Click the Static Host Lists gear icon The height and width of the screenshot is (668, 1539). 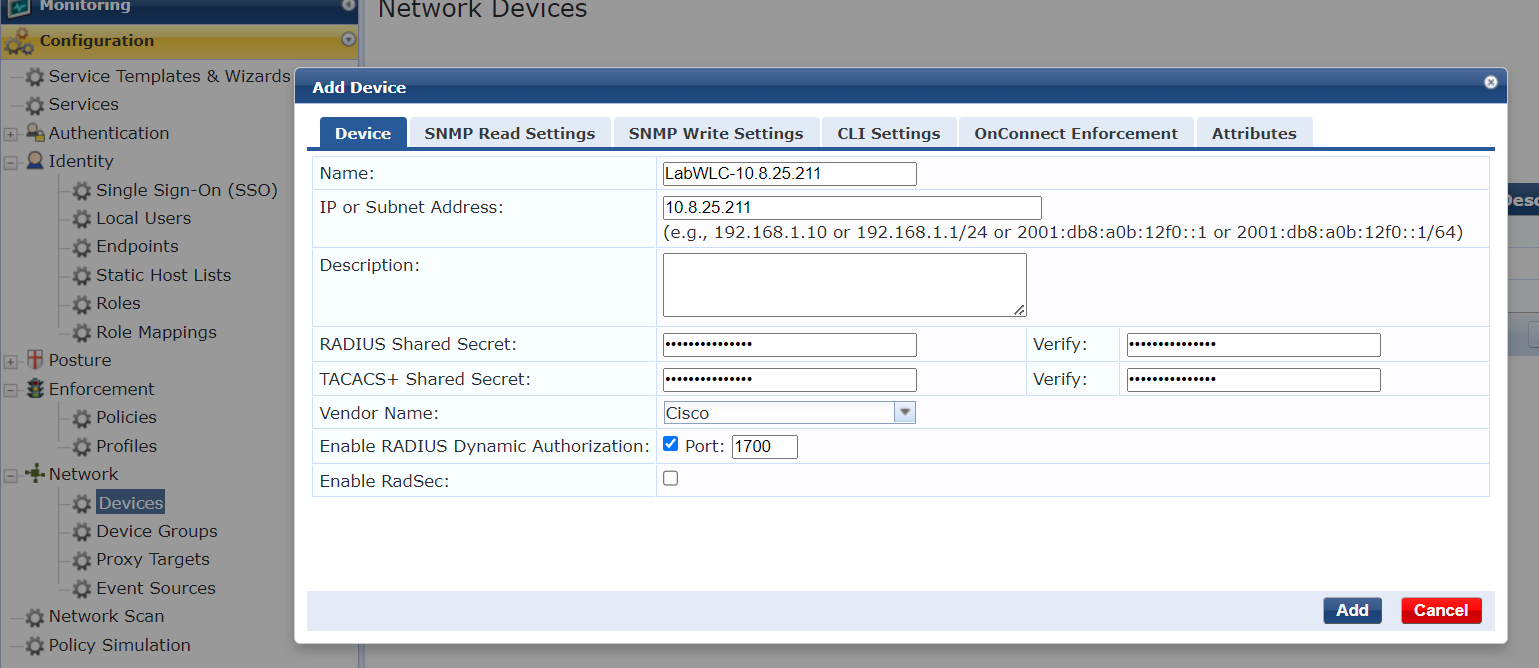(82, 275)
